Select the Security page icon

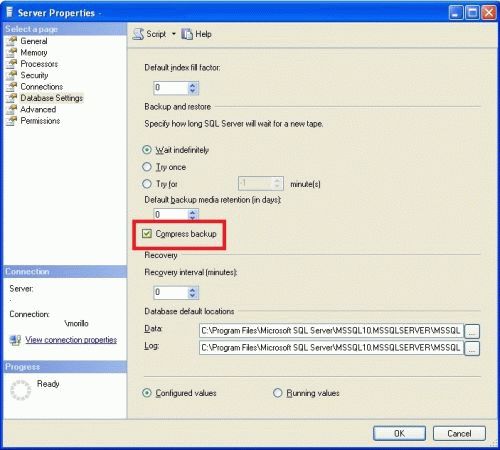pos(12,75)
